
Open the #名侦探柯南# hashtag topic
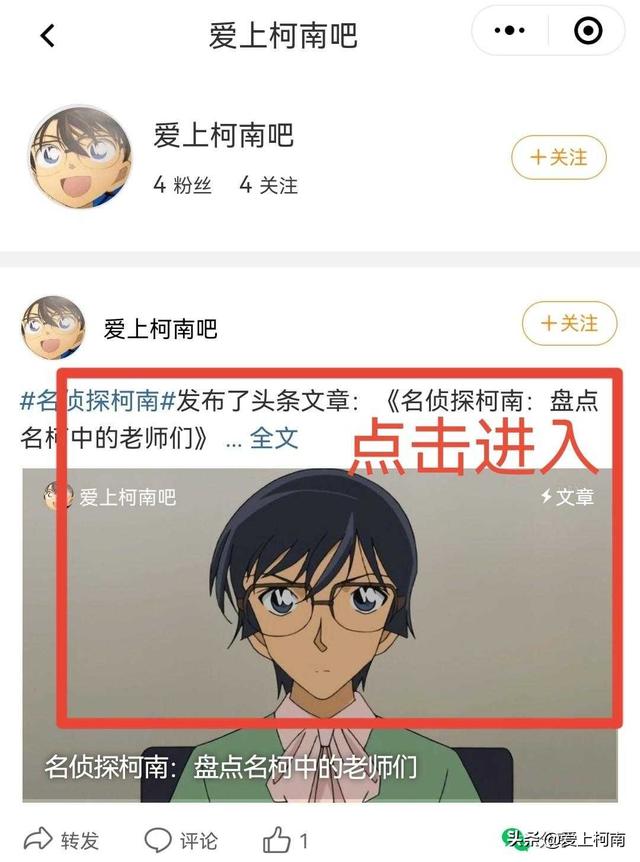[97, 401]
